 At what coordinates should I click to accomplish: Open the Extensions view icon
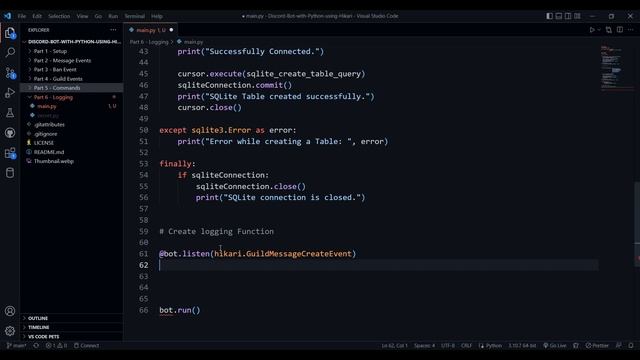10,153
